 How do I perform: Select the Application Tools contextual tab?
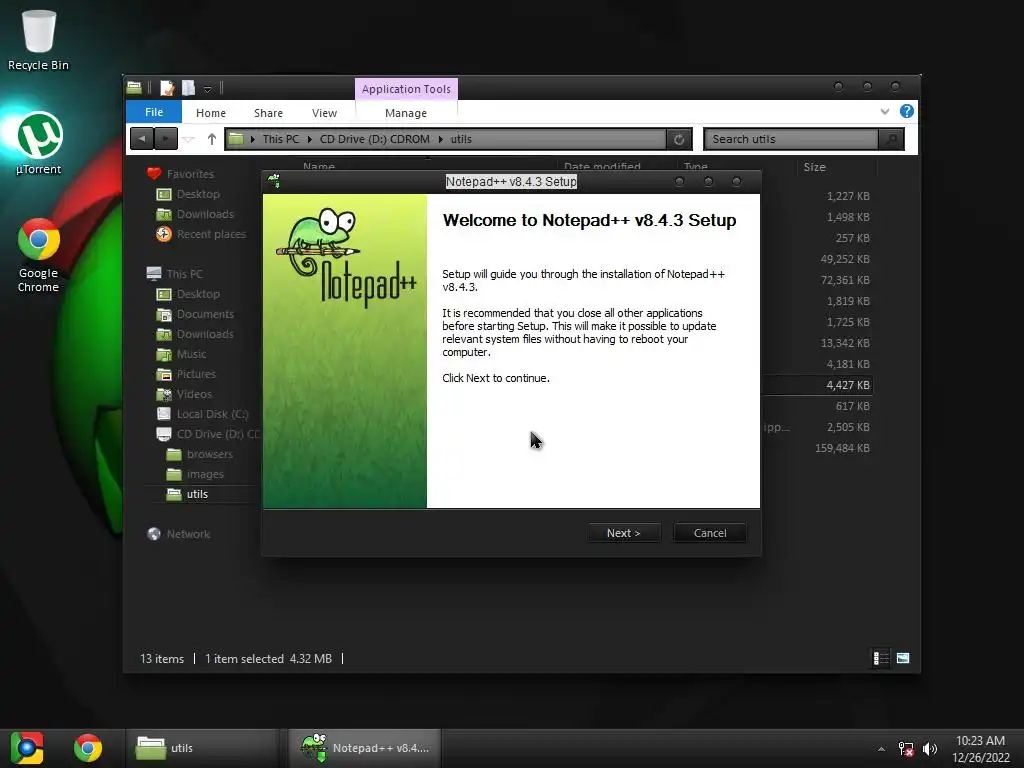tap(406, 89)
